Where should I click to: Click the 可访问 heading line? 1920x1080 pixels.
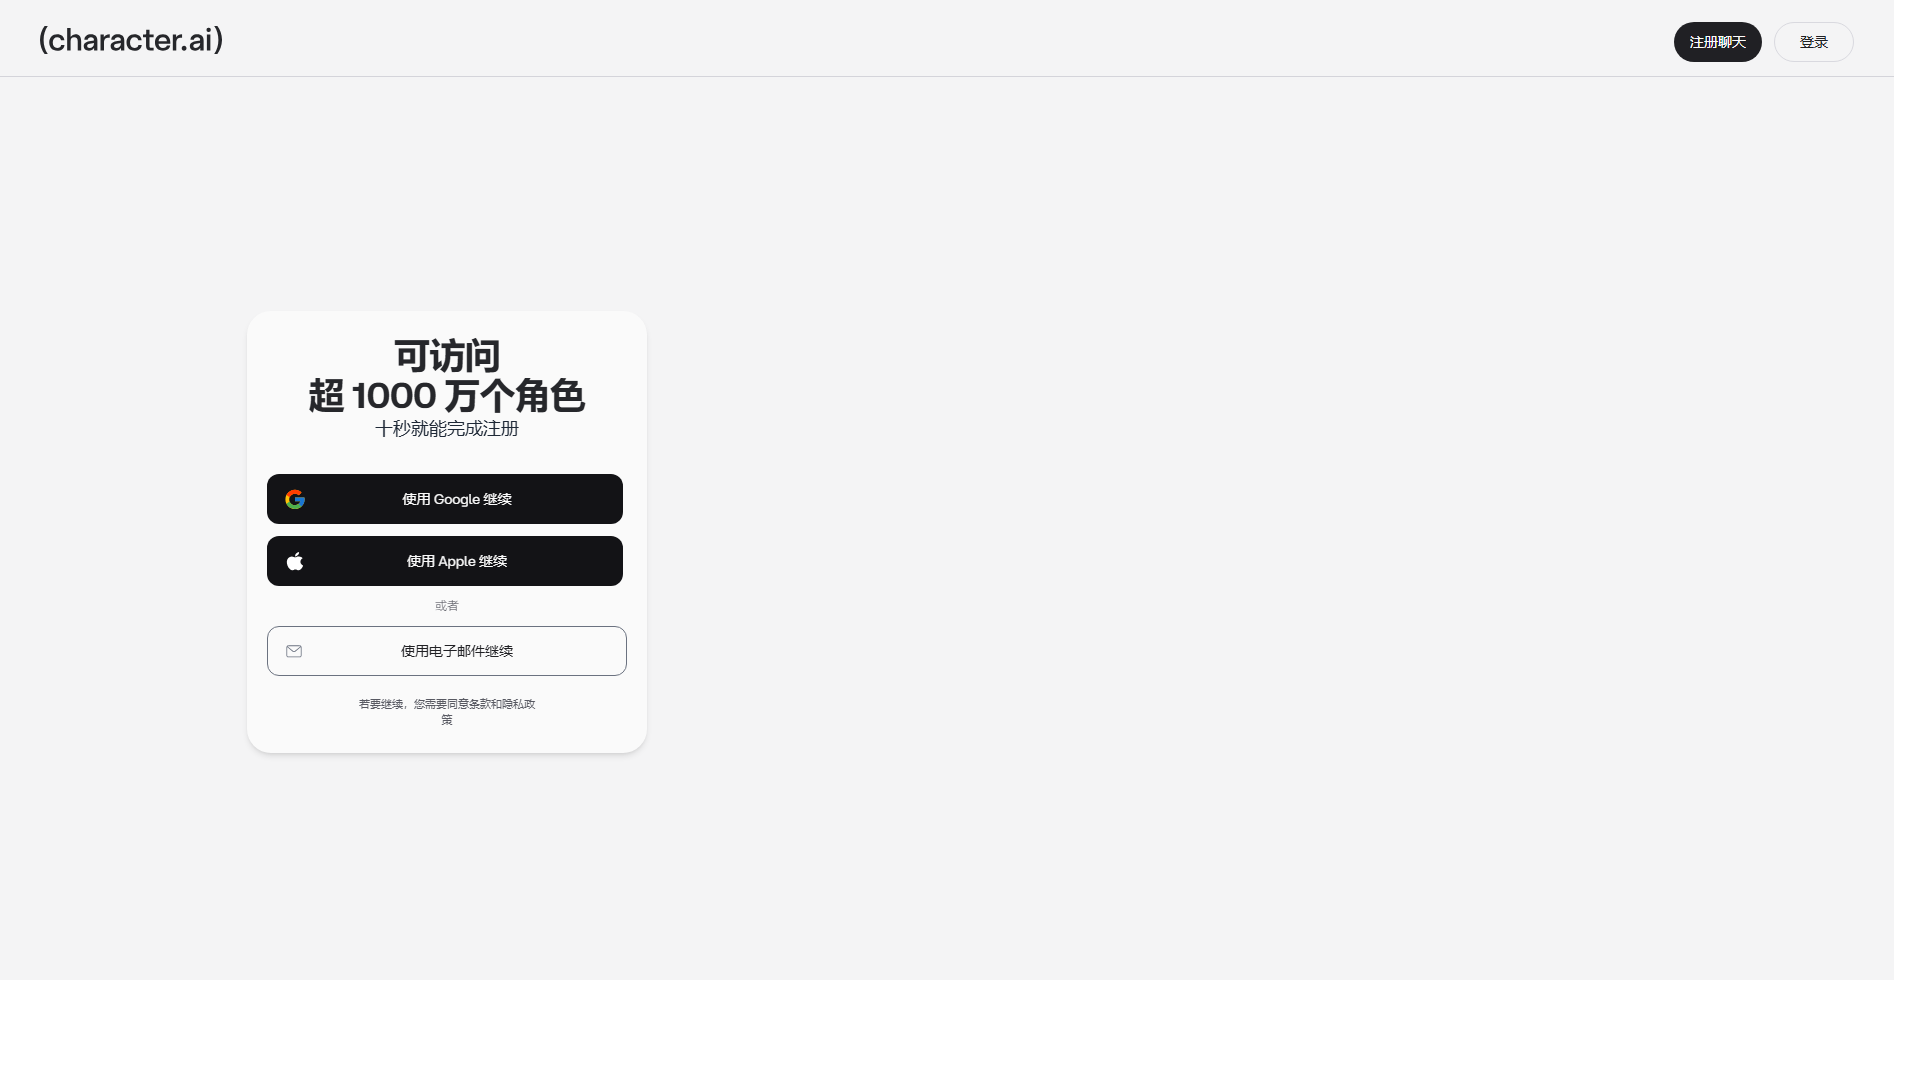tap(447, 356)
